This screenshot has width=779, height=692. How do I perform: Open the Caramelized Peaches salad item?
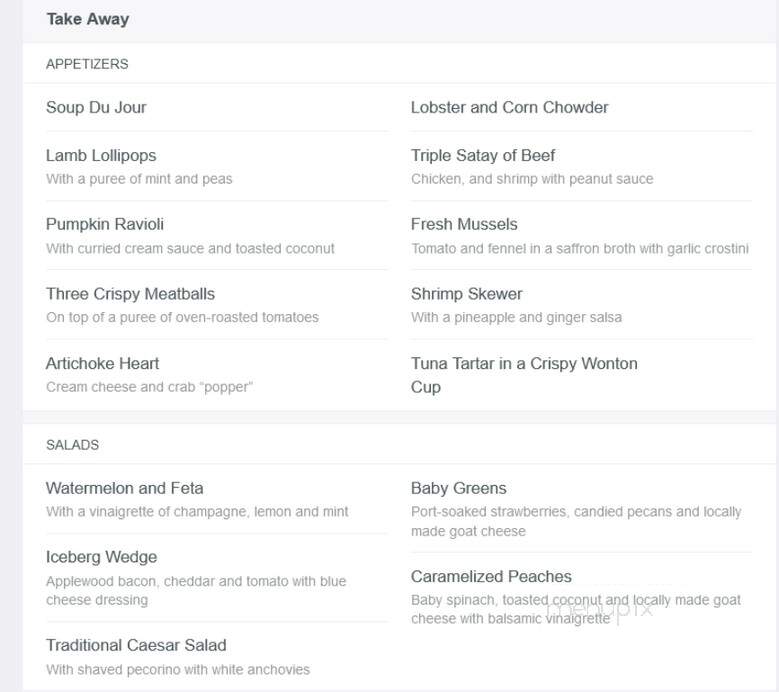[x=491, y=576]
